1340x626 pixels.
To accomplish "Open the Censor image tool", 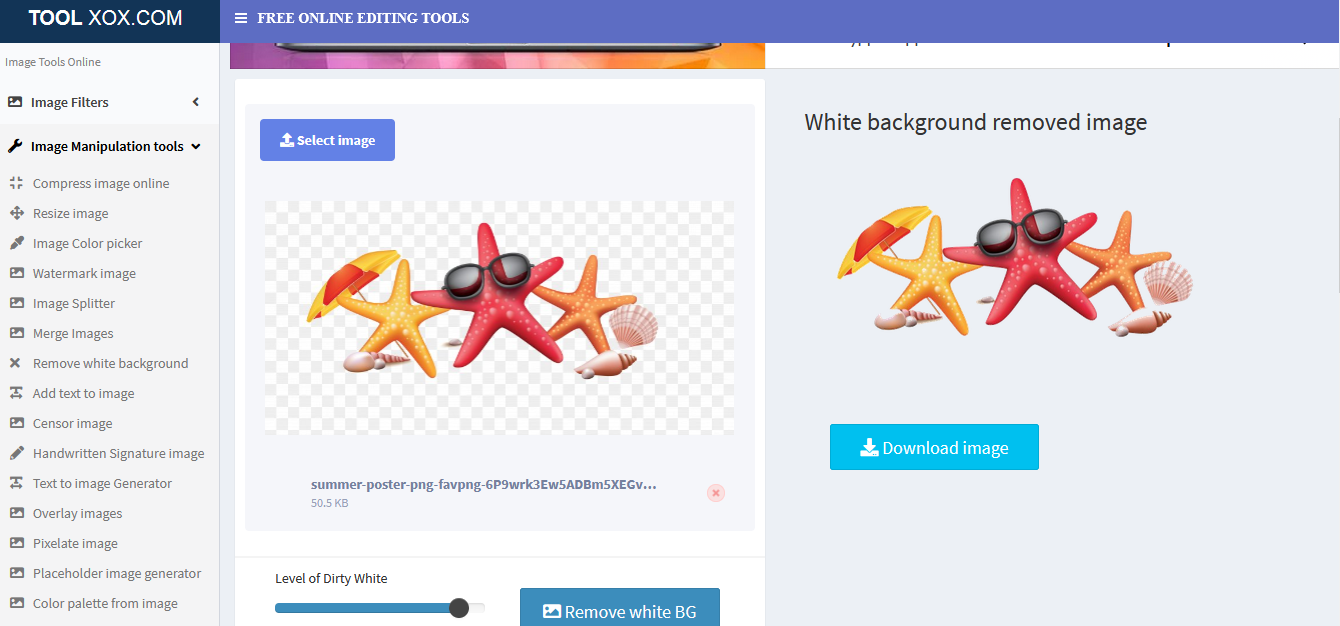I will 72,423.
